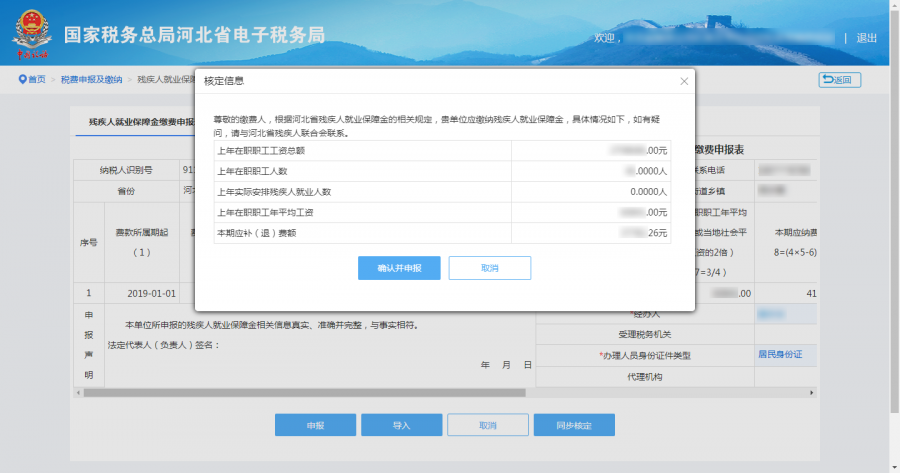Click the bottom 取消 button below the form

point(487,425)
